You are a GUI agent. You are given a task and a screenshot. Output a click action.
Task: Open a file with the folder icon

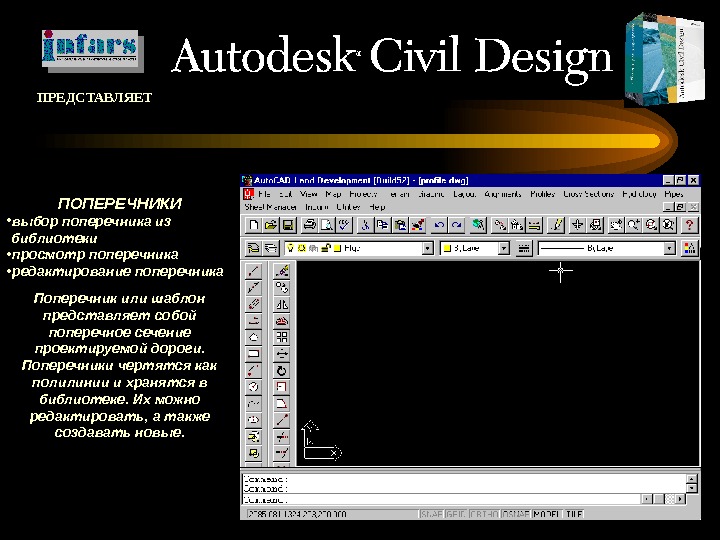[x=270, y=225]
